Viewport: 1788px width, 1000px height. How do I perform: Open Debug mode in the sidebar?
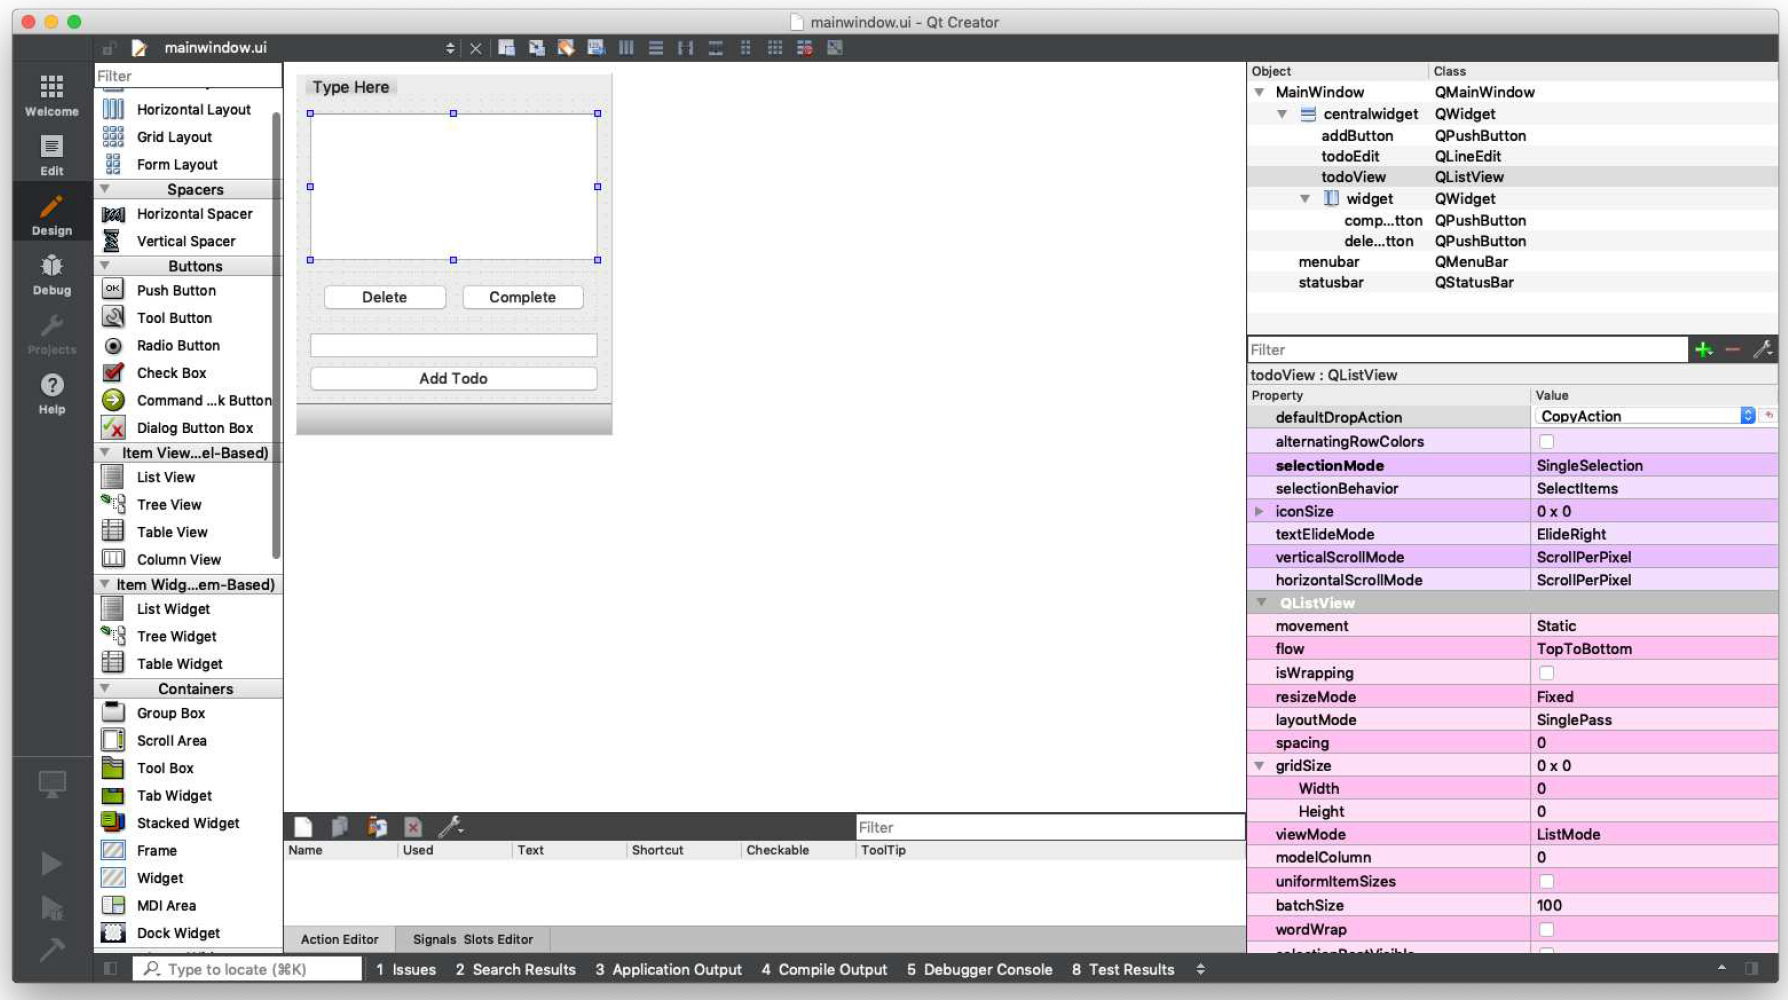click(x=52, y=275)
